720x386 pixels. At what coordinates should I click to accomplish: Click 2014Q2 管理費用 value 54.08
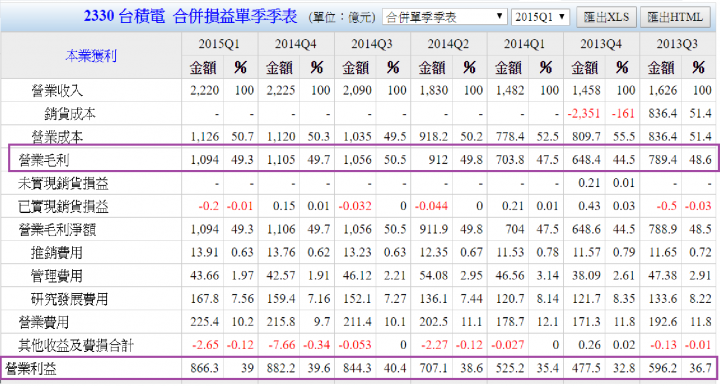click(x=433, y=276)
